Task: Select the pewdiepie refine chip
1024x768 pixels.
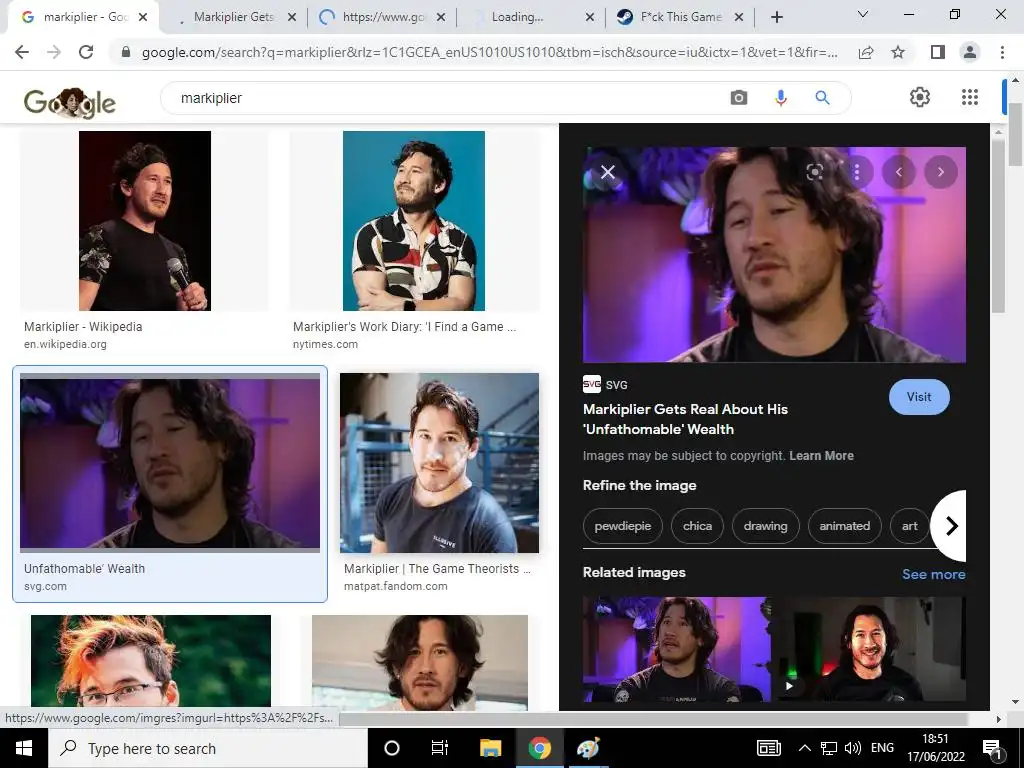Action: point(622,526)
